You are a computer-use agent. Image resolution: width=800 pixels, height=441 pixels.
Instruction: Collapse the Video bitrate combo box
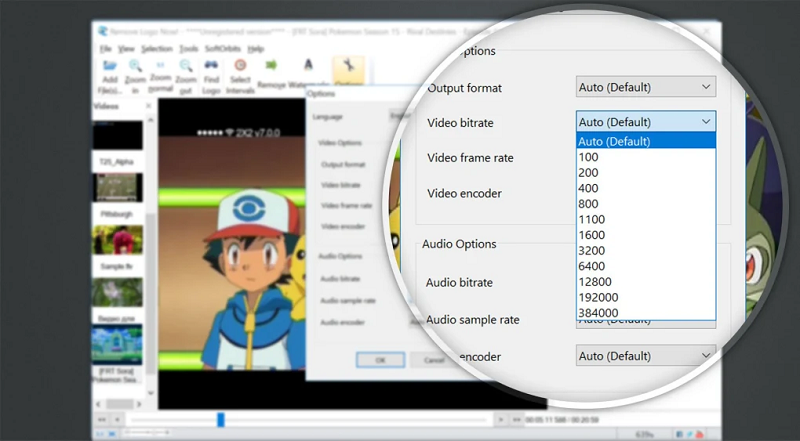[646, 121]
